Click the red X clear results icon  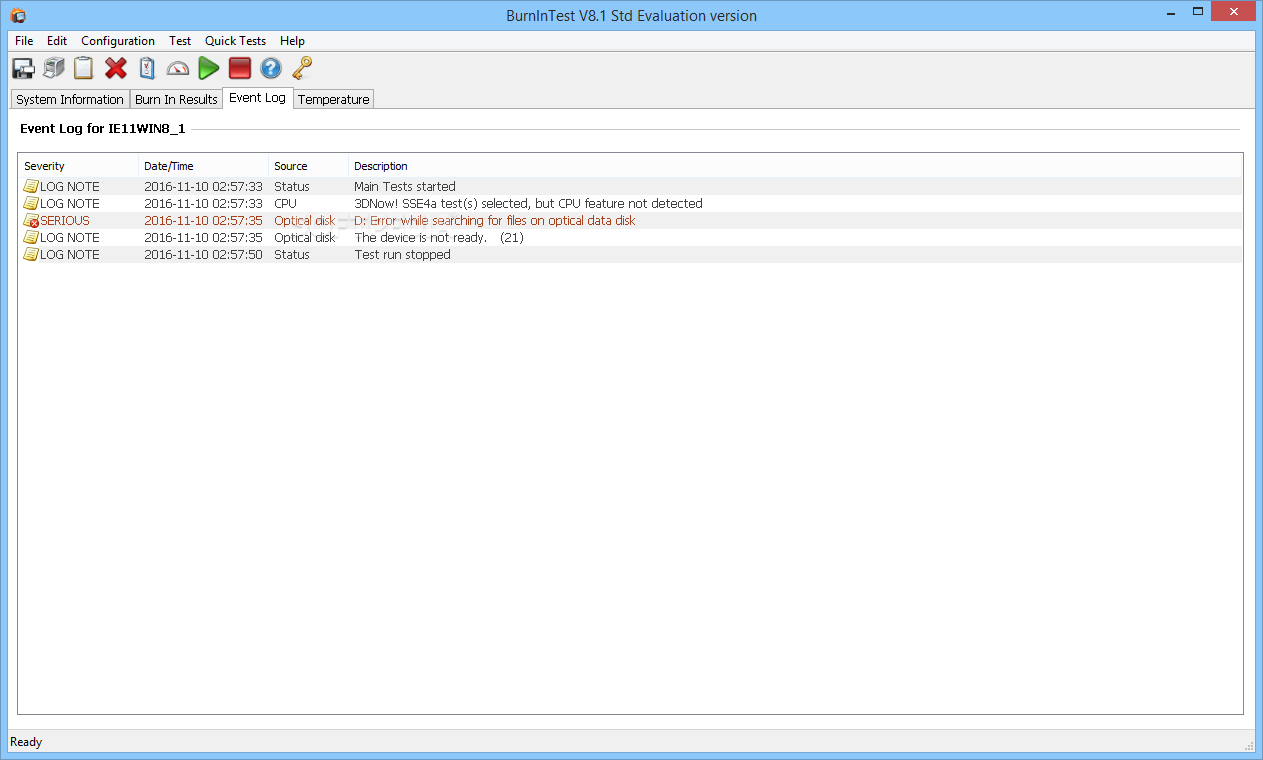pos(116,68)
